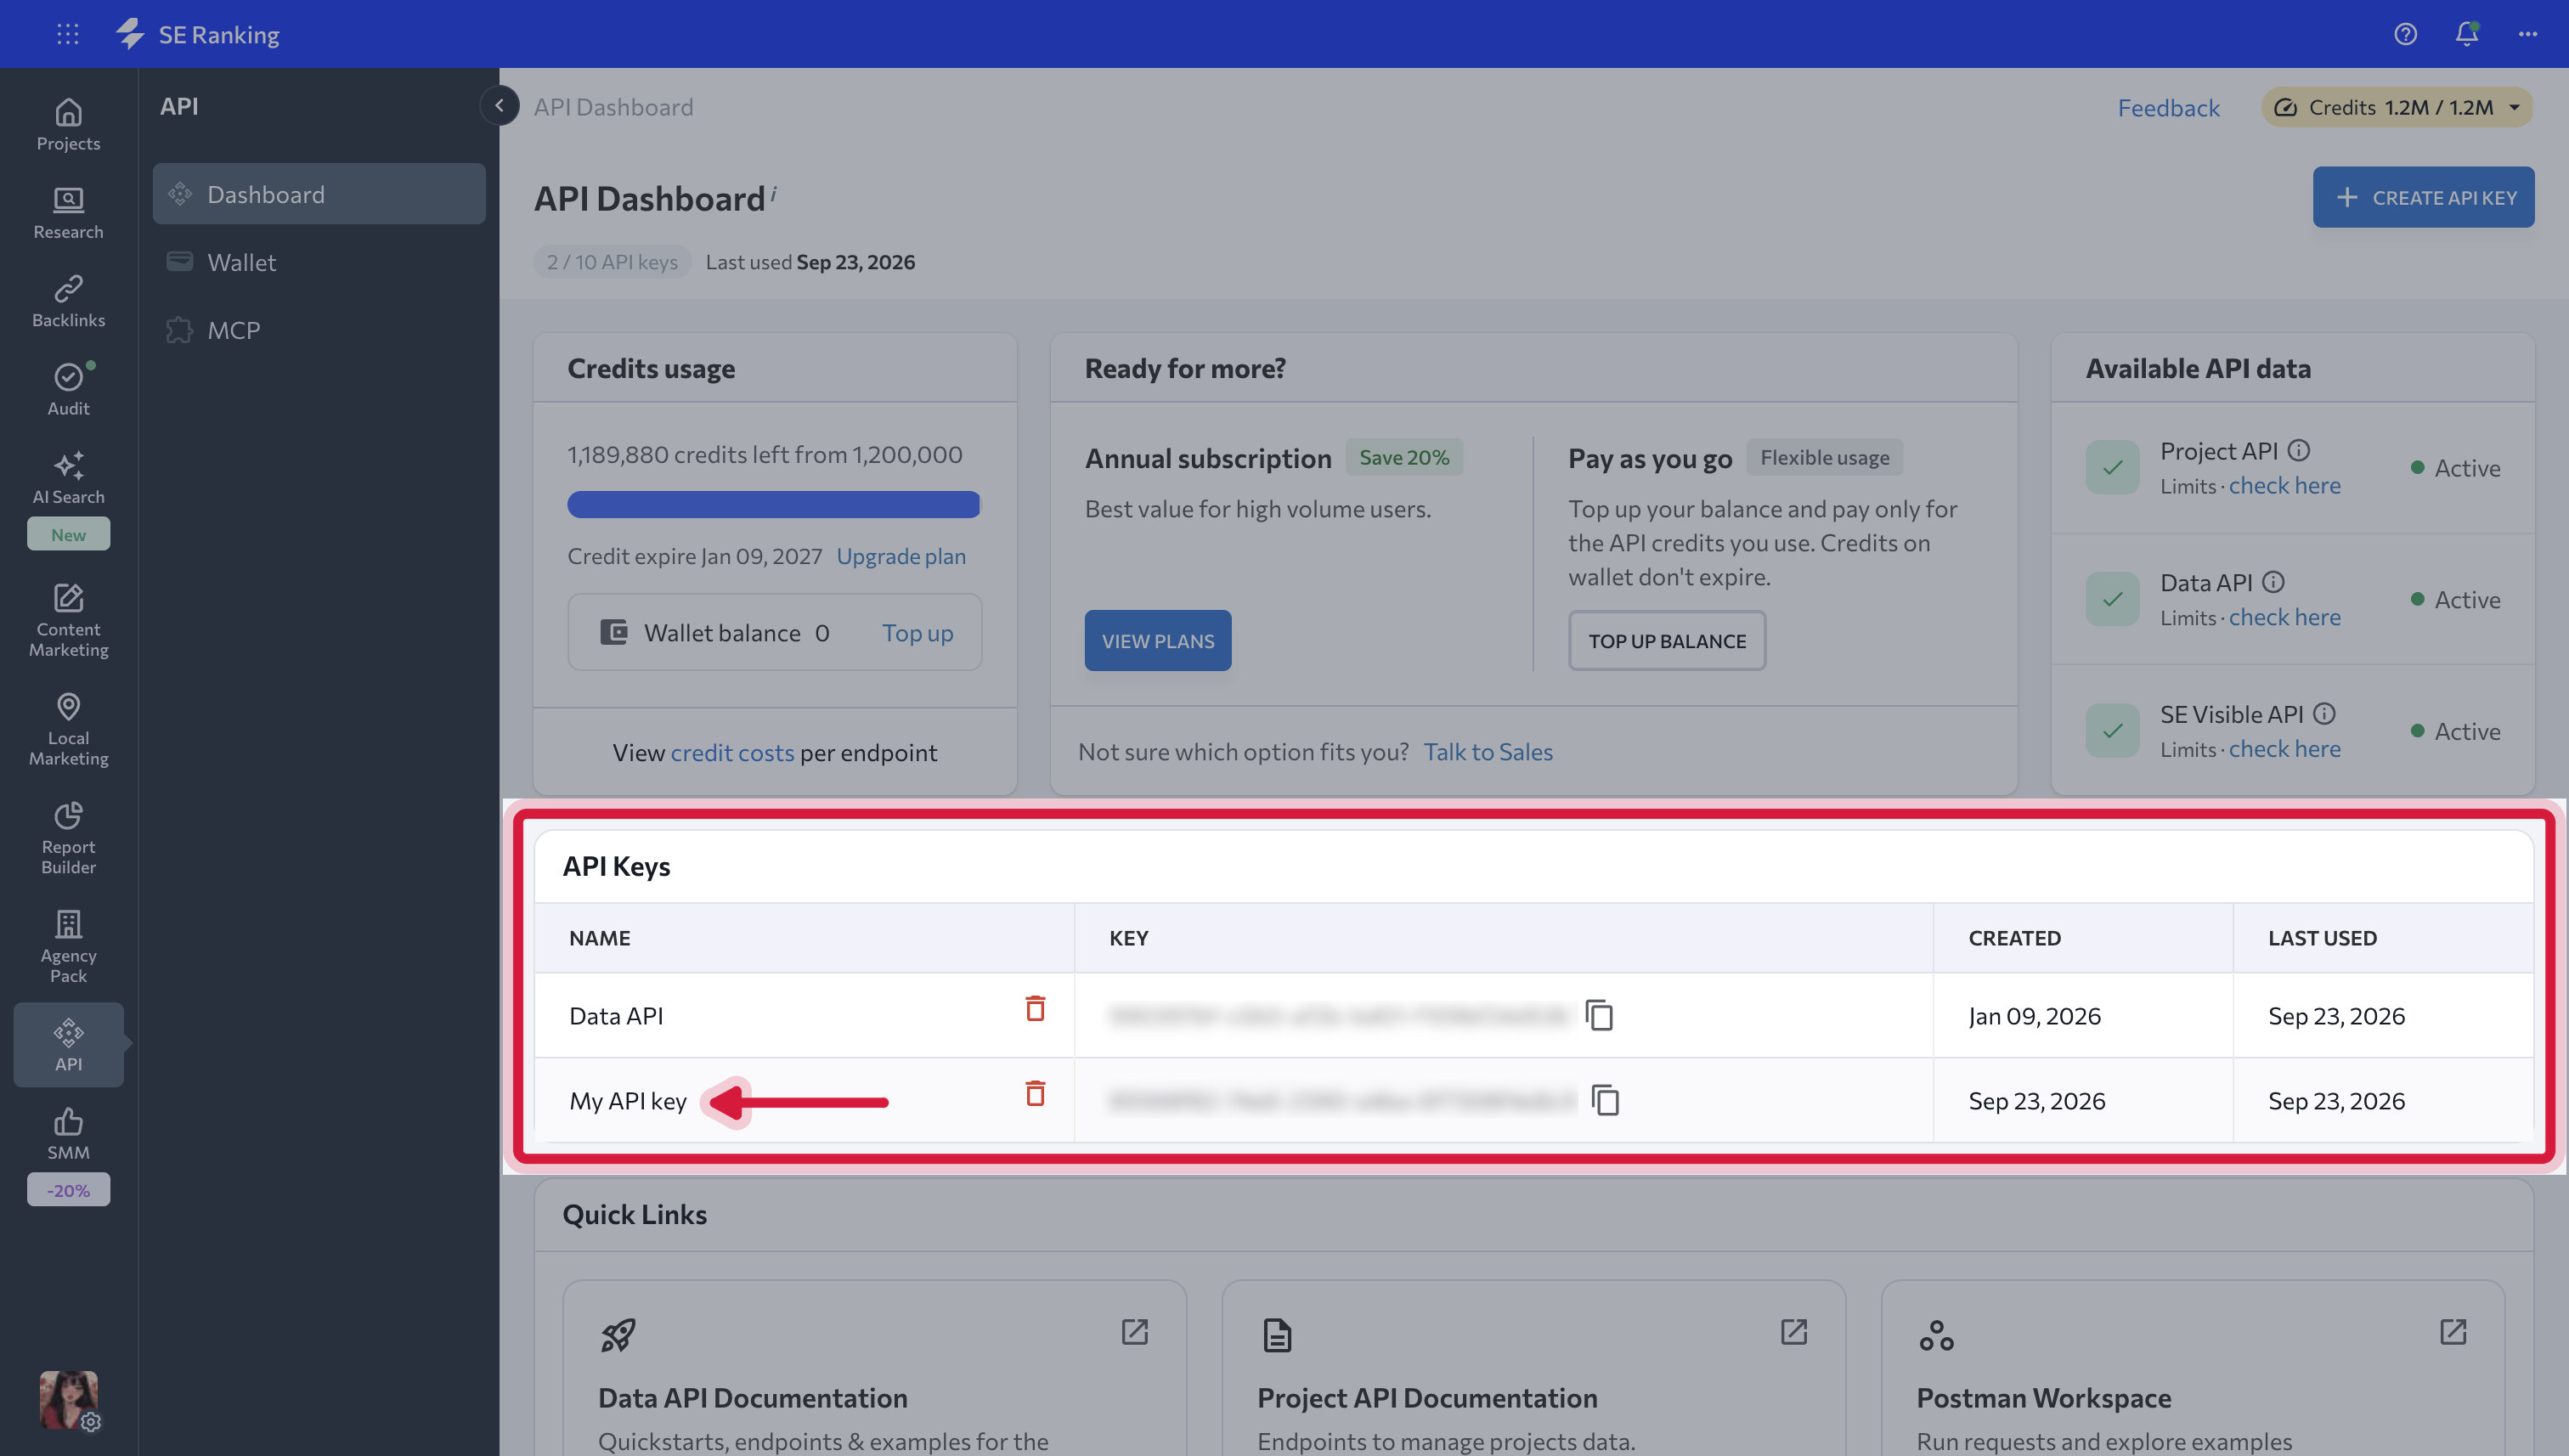Open the Audit section
Screen dimensions: 2569x1456
(x=68, y=389)
